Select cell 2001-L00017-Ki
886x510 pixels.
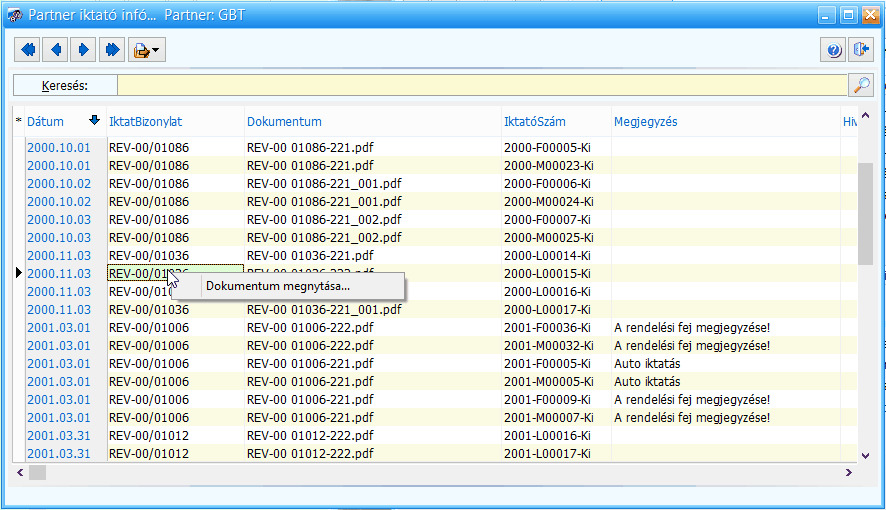tap(547, 454)
